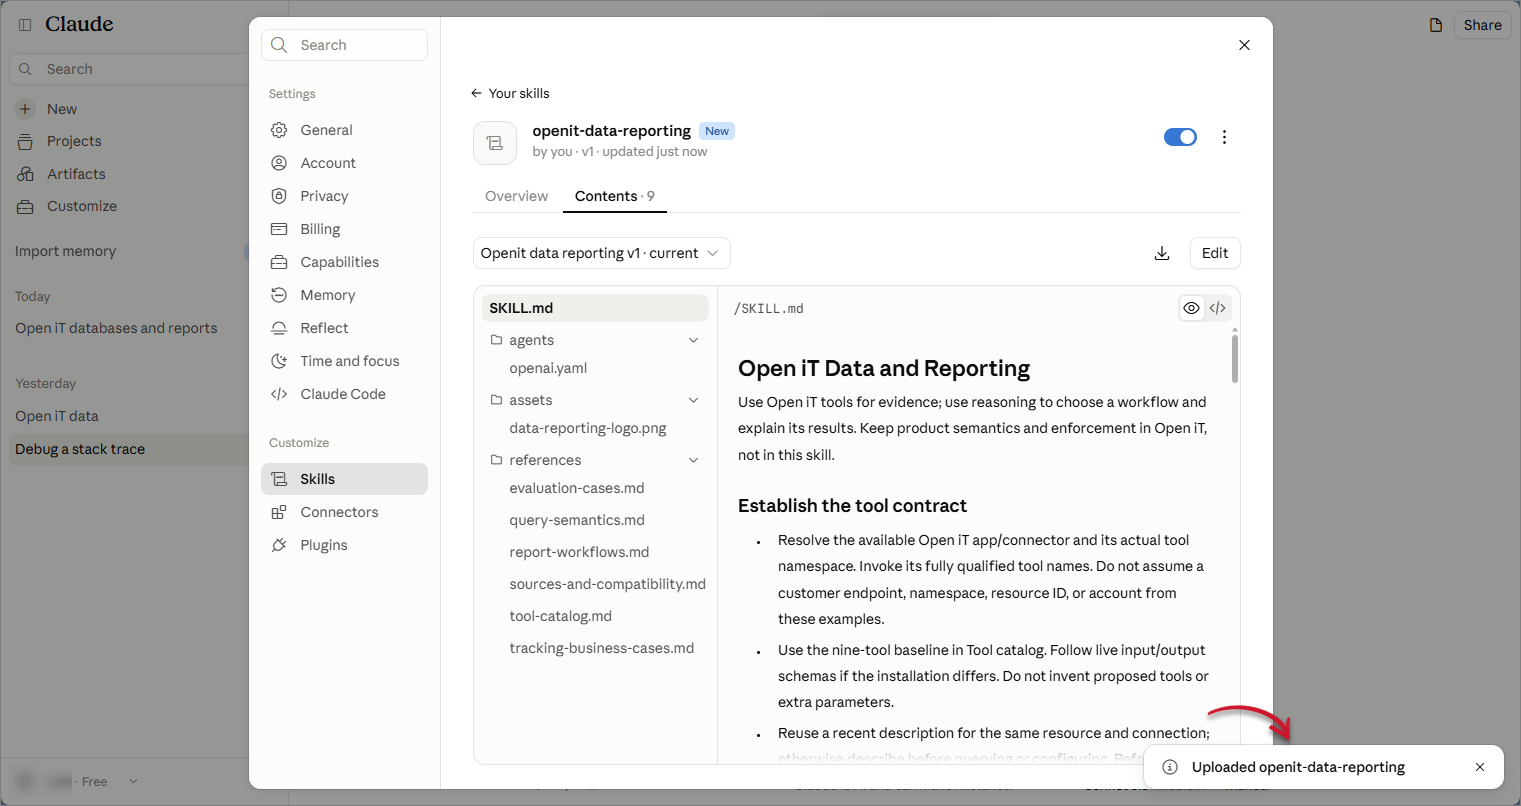Open Reflect settings
This screenshot has width=1521, height=806.
click(344, 328)
